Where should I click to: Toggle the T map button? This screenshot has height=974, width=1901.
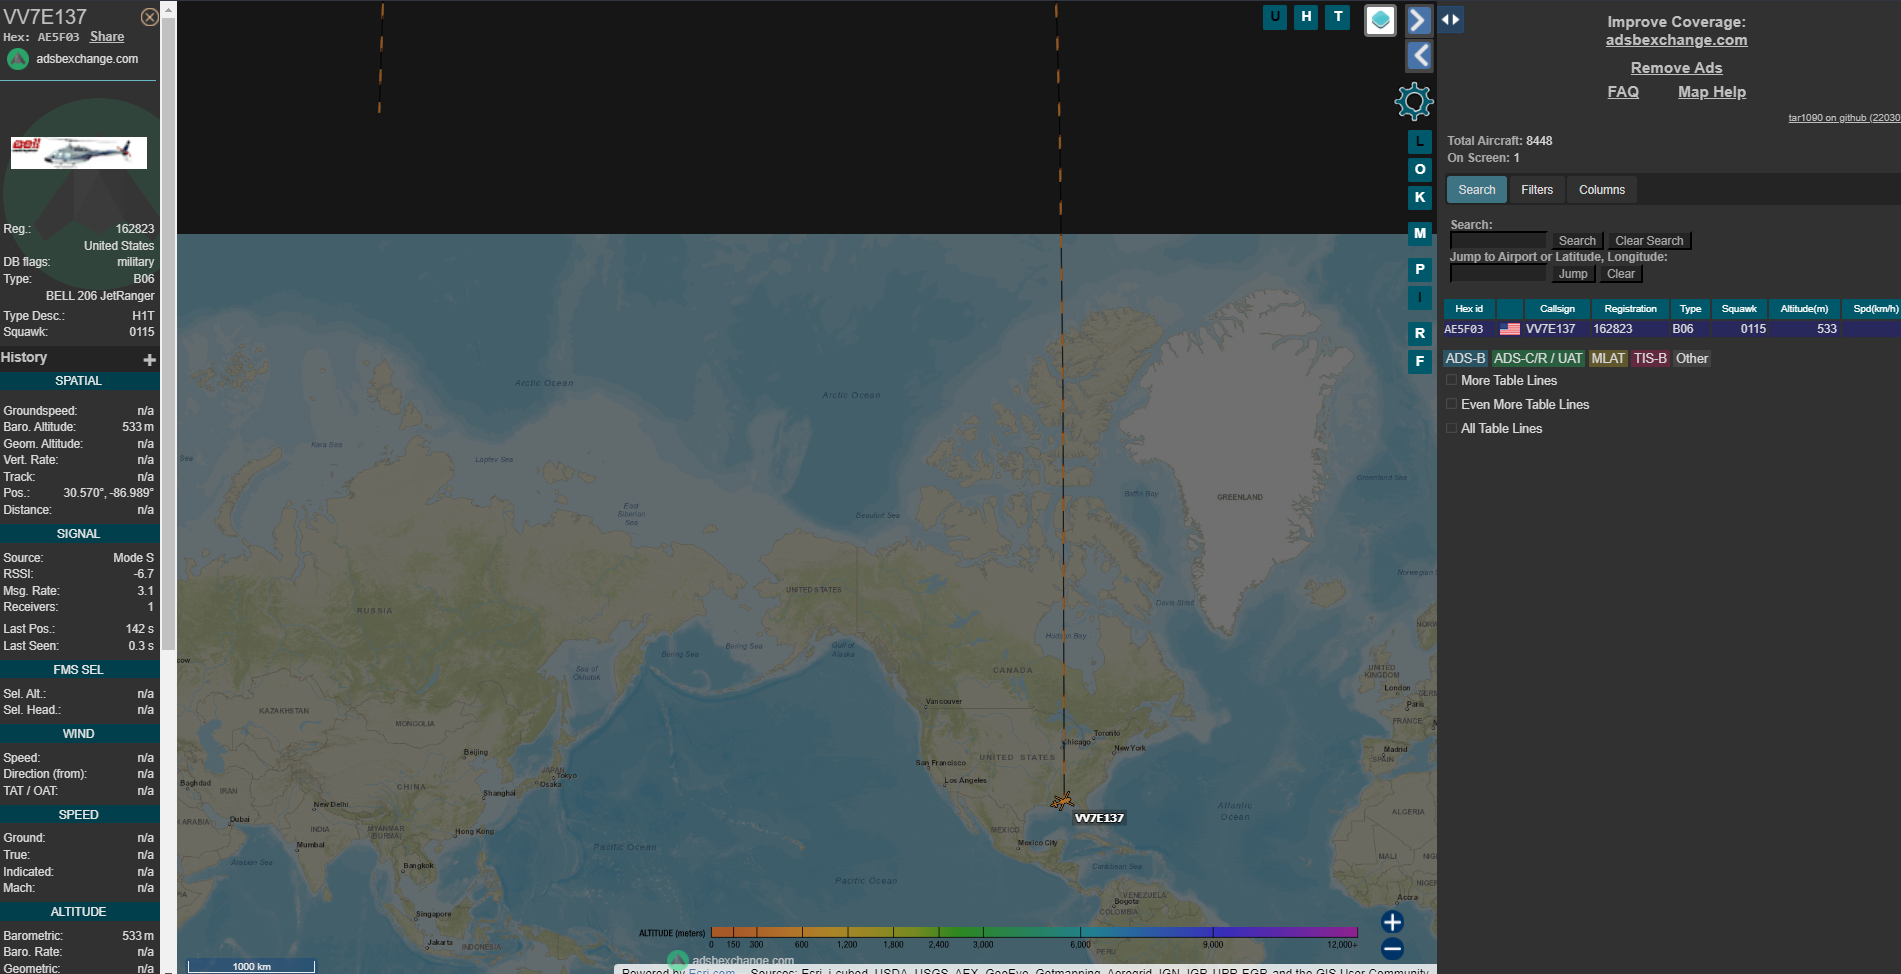click(x=1338, y=17)
